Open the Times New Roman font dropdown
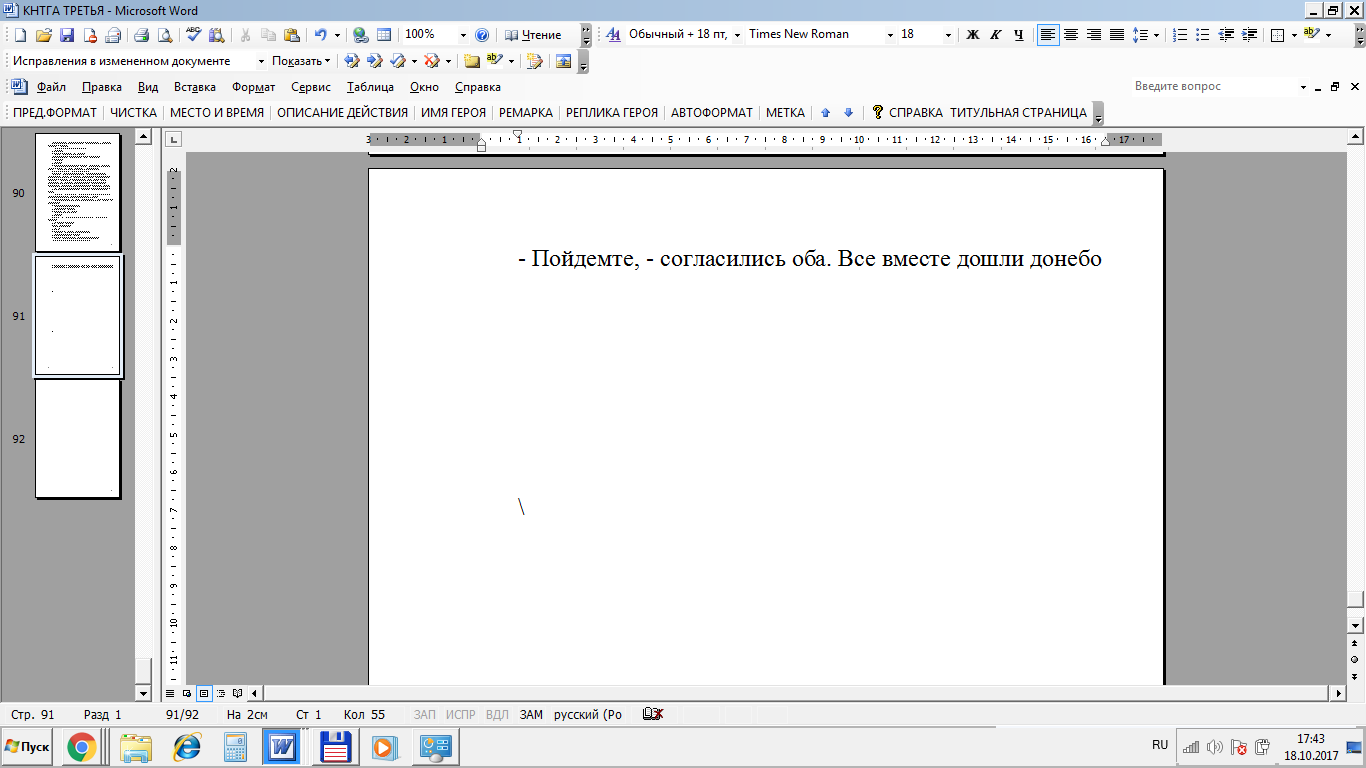Screen dimensions: 1366x768 (890, 34)
